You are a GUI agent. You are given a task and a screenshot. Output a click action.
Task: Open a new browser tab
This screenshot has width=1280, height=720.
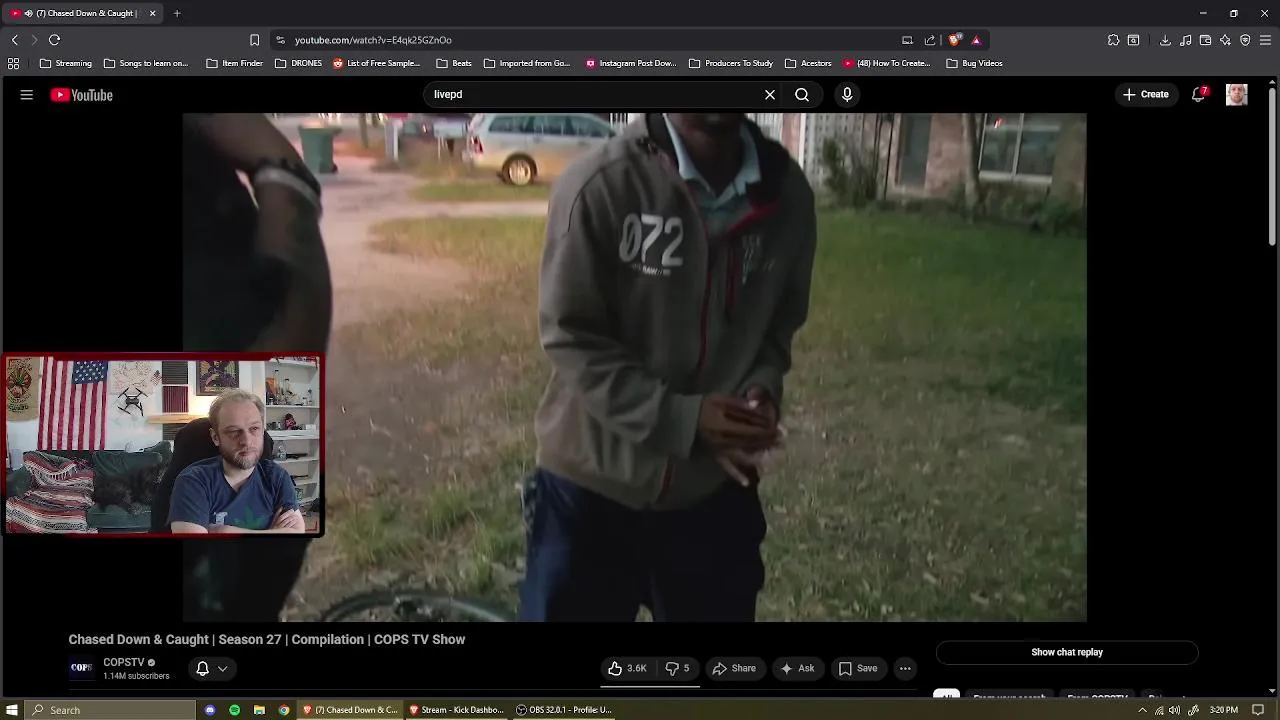pos(176,13)
